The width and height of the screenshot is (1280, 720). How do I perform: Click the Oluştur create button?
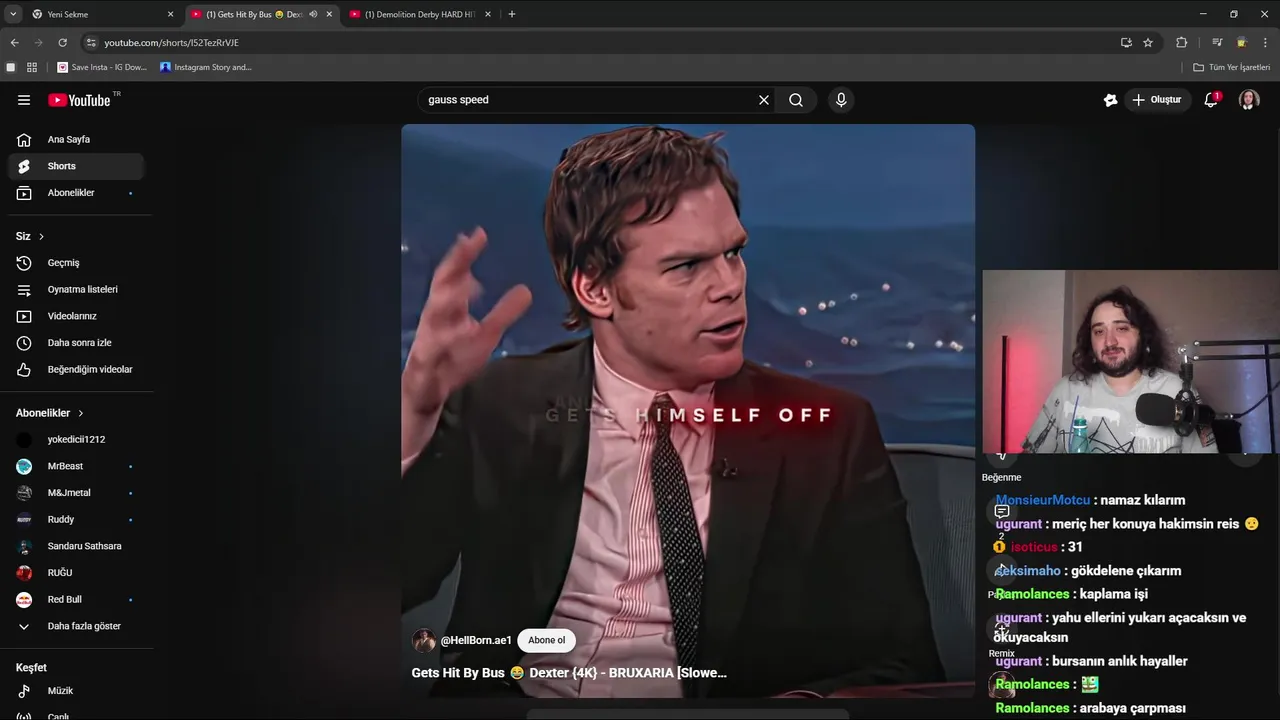[1157, 100]
